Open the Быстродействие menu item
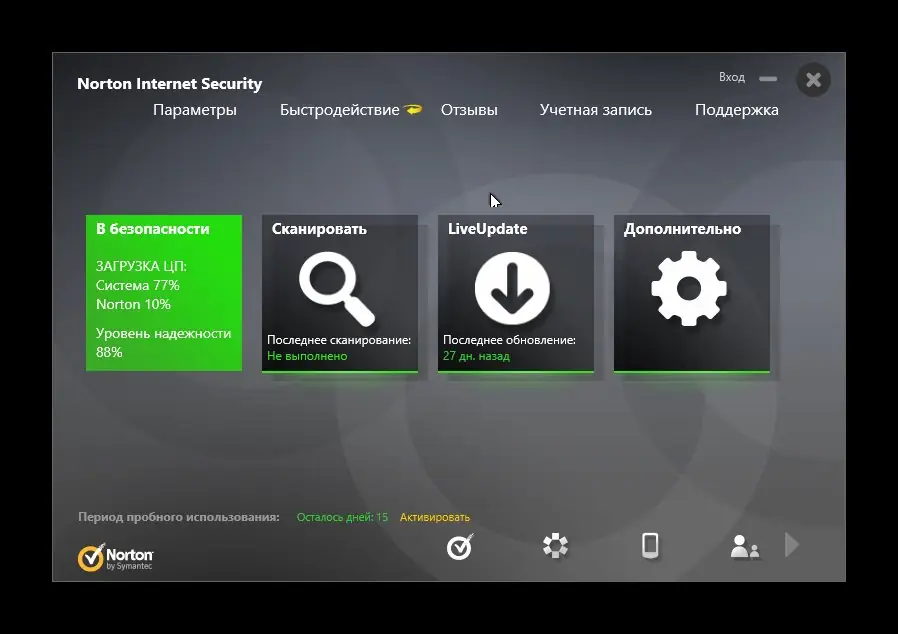The width and height of the screenshot is (898, 634). pyautogui.click(x=340, y=110)
